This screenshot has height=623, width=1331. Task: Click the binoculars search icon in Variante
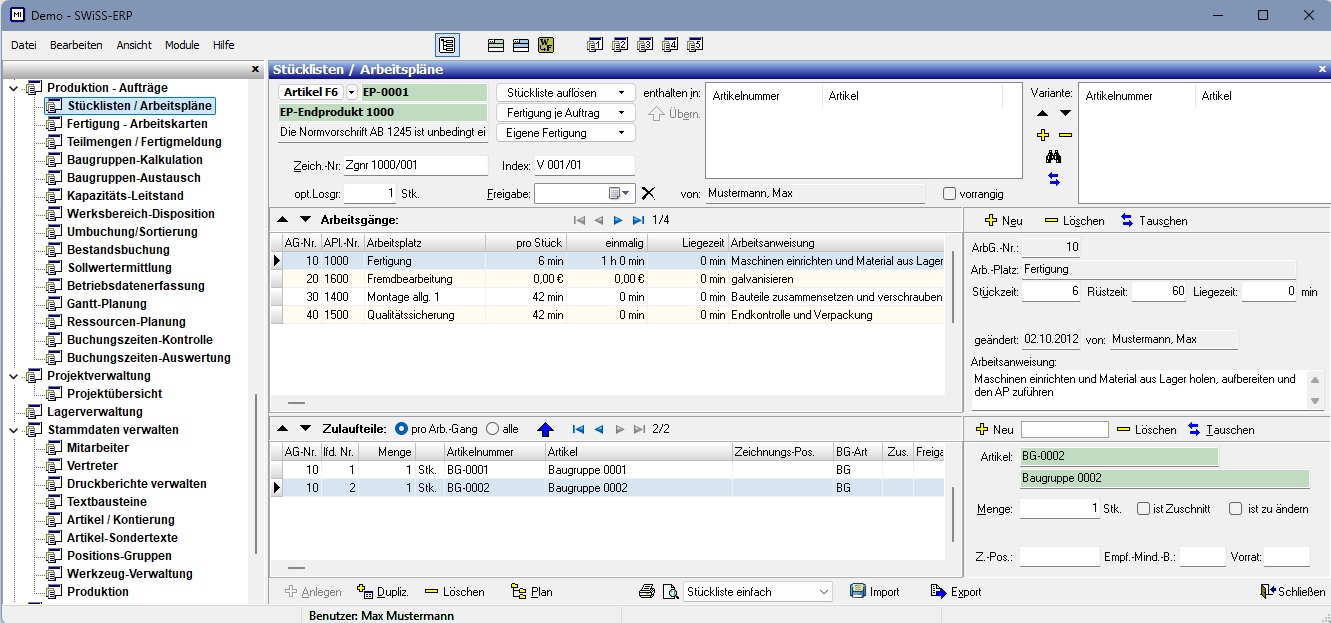pyautogui.click(x=1053, y=157)
